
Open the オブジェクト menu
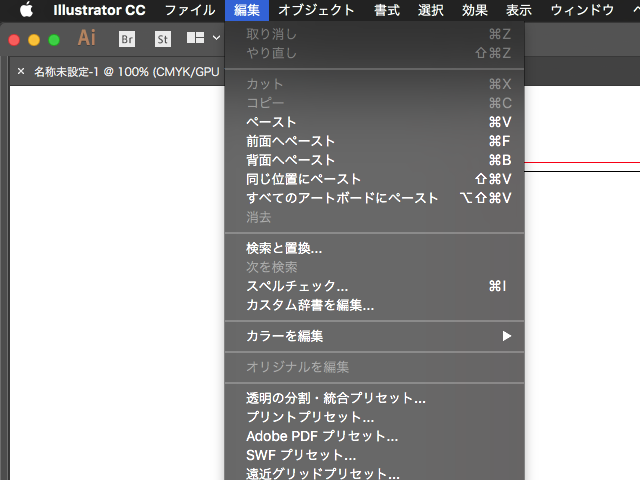click(316, 10)
